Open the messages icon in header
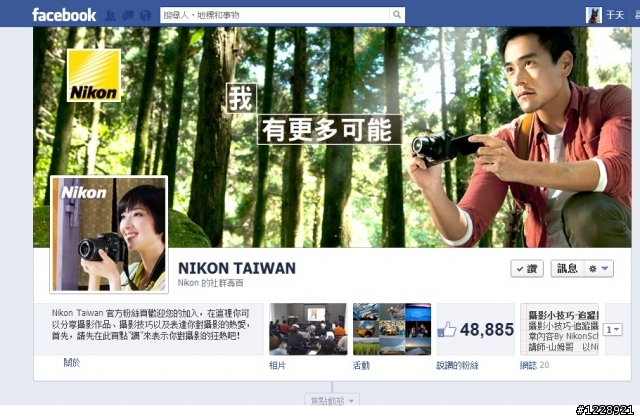The height and width of the screenshot is (418, 640). coord(128,16)
